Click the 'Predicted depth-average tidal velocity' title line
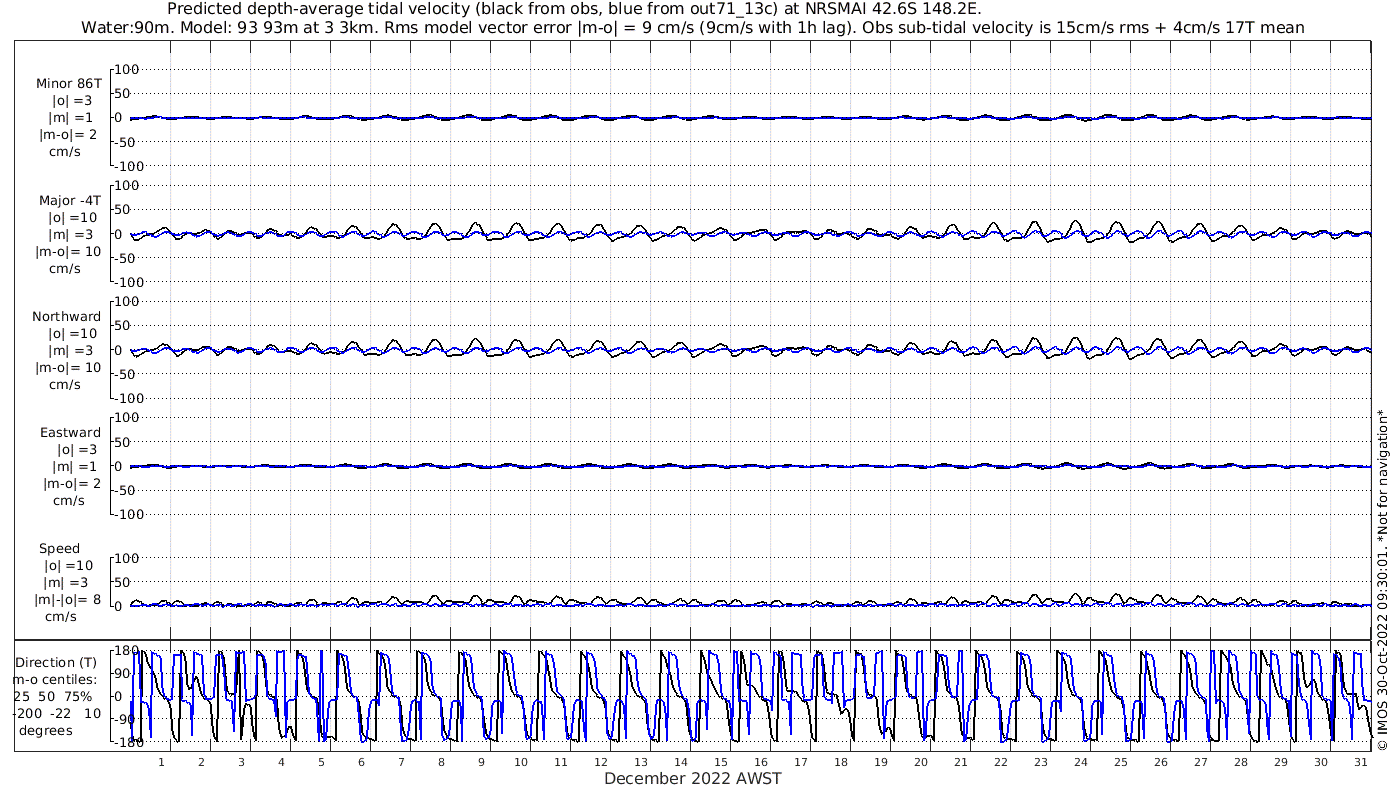The width and height of the screenshot is (1400, 800). (x=576, y=9)
